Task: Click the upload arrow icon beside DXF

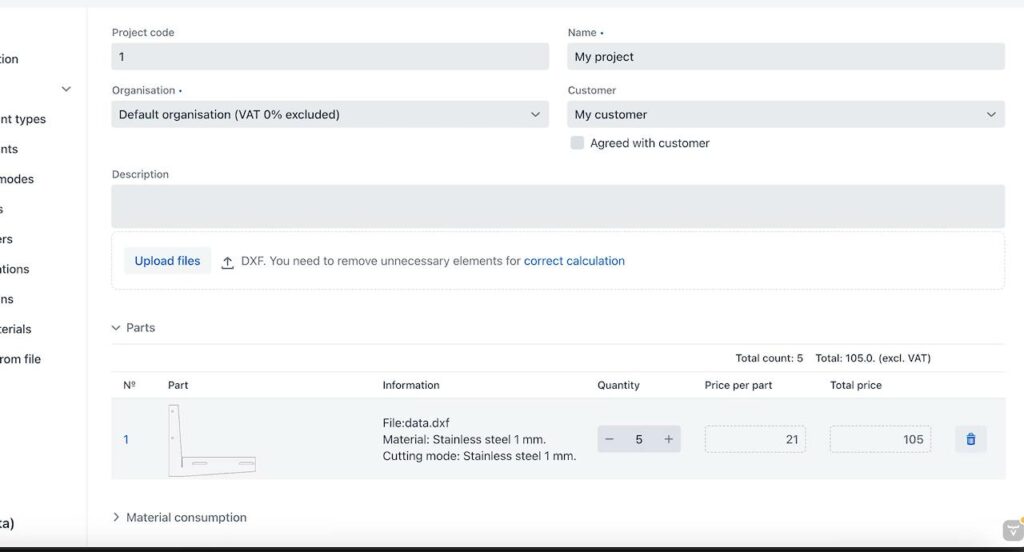Action: pos(228,262)
